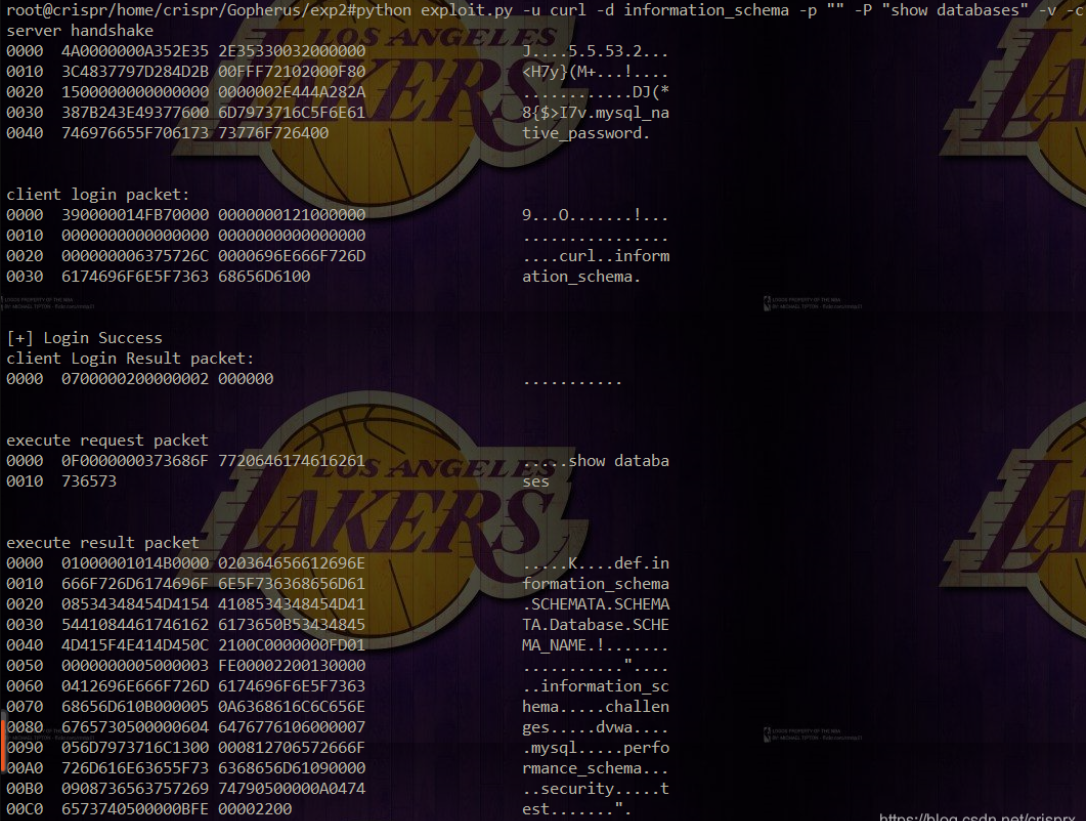The width and height of the screenshot is (1086, 821).
Task: Click ASCII text '.mysql.....perfo'
Action: pos(596,748)
